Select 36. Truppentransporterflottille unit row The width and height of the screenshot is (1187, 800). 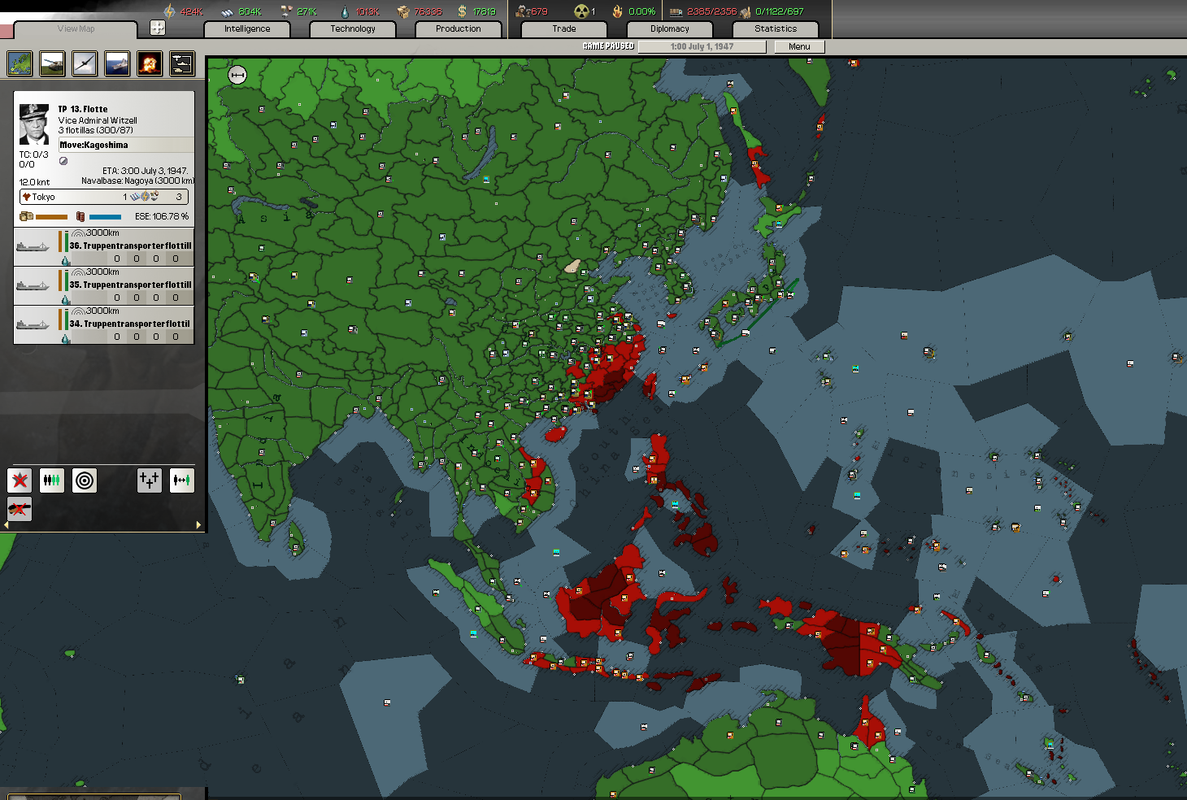coord(104,246)
